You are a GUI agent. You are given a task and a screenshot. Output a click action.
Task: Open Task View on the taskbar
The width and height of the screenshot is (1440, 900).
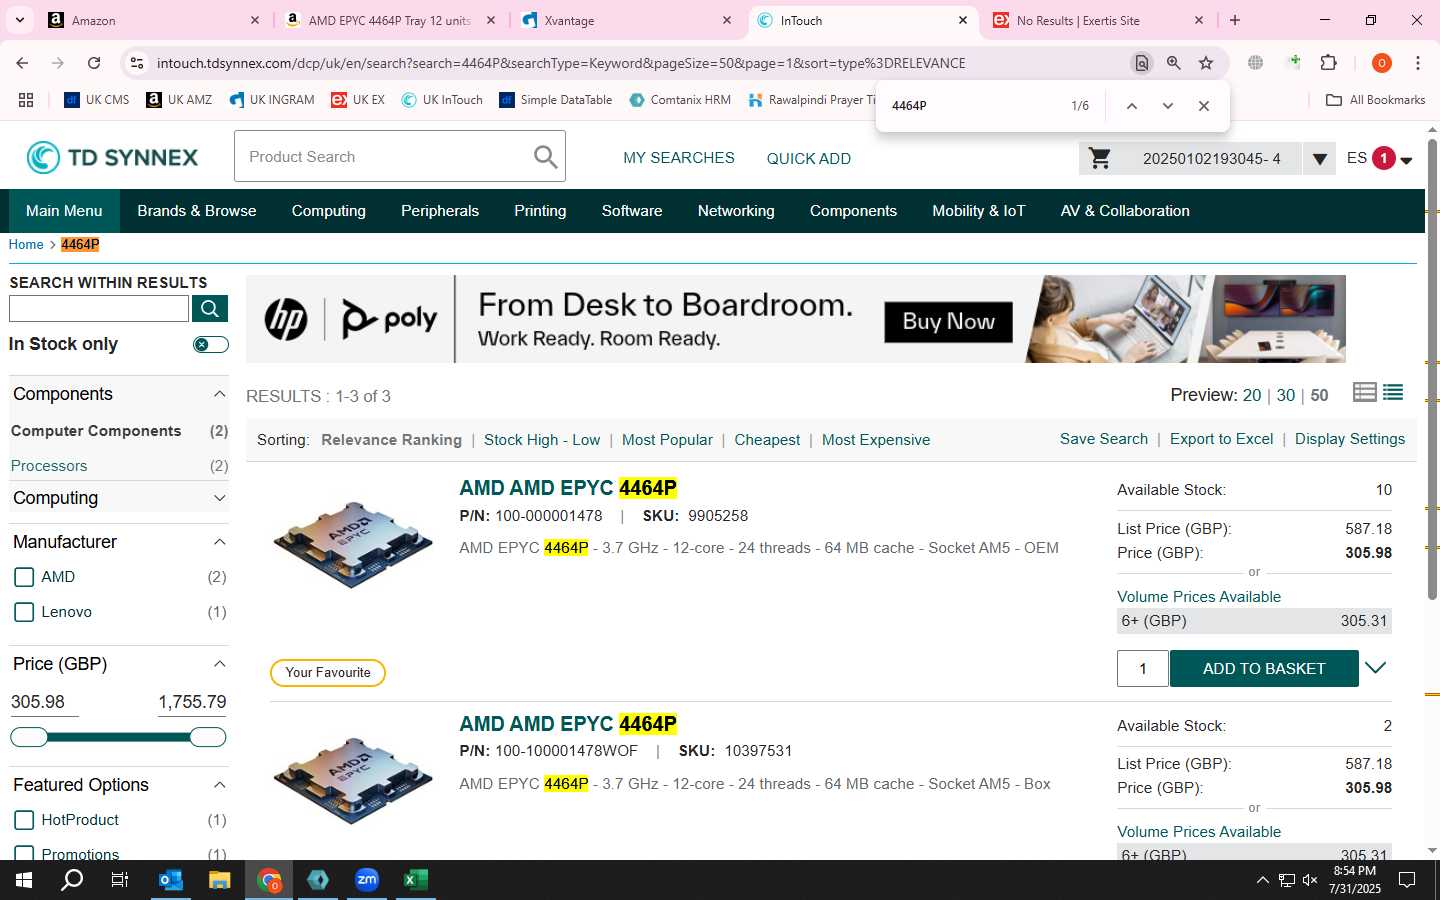pos(120,880)
